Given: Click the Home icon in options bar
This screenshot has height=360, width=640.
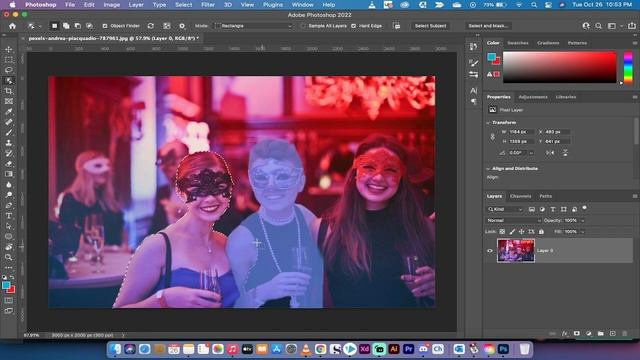Looking at the screenshot, I should 12,26.
